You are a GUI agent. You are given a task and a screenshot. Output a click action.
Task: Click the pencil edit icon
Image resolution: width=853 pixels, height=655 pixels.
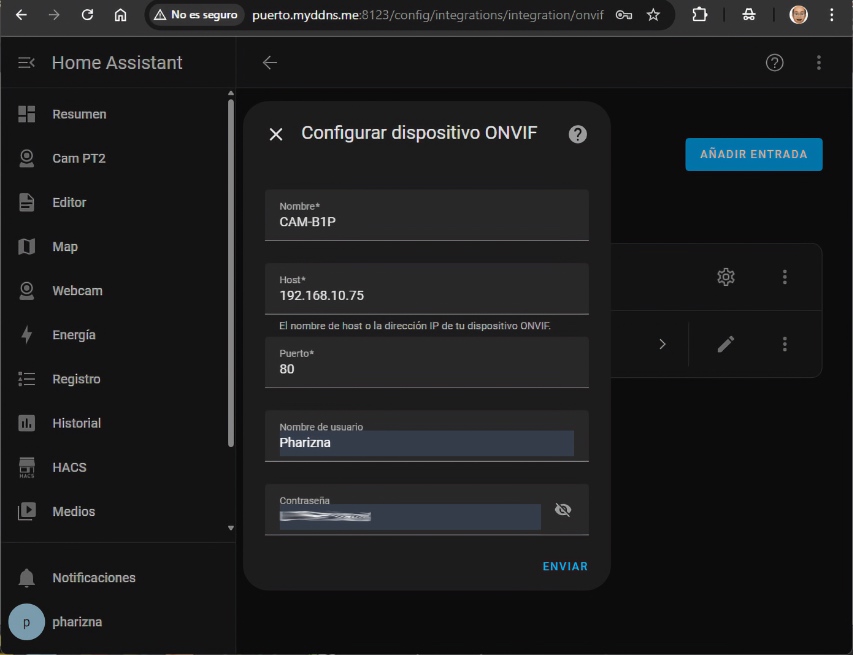(x=726, y=344)
